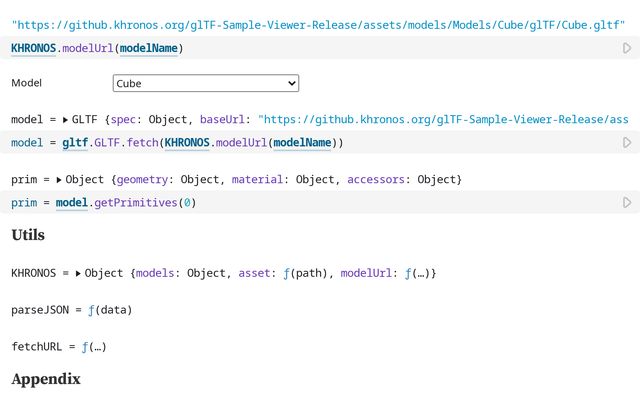Open the Model dropdown showing Cube

[x=206, y=84]
